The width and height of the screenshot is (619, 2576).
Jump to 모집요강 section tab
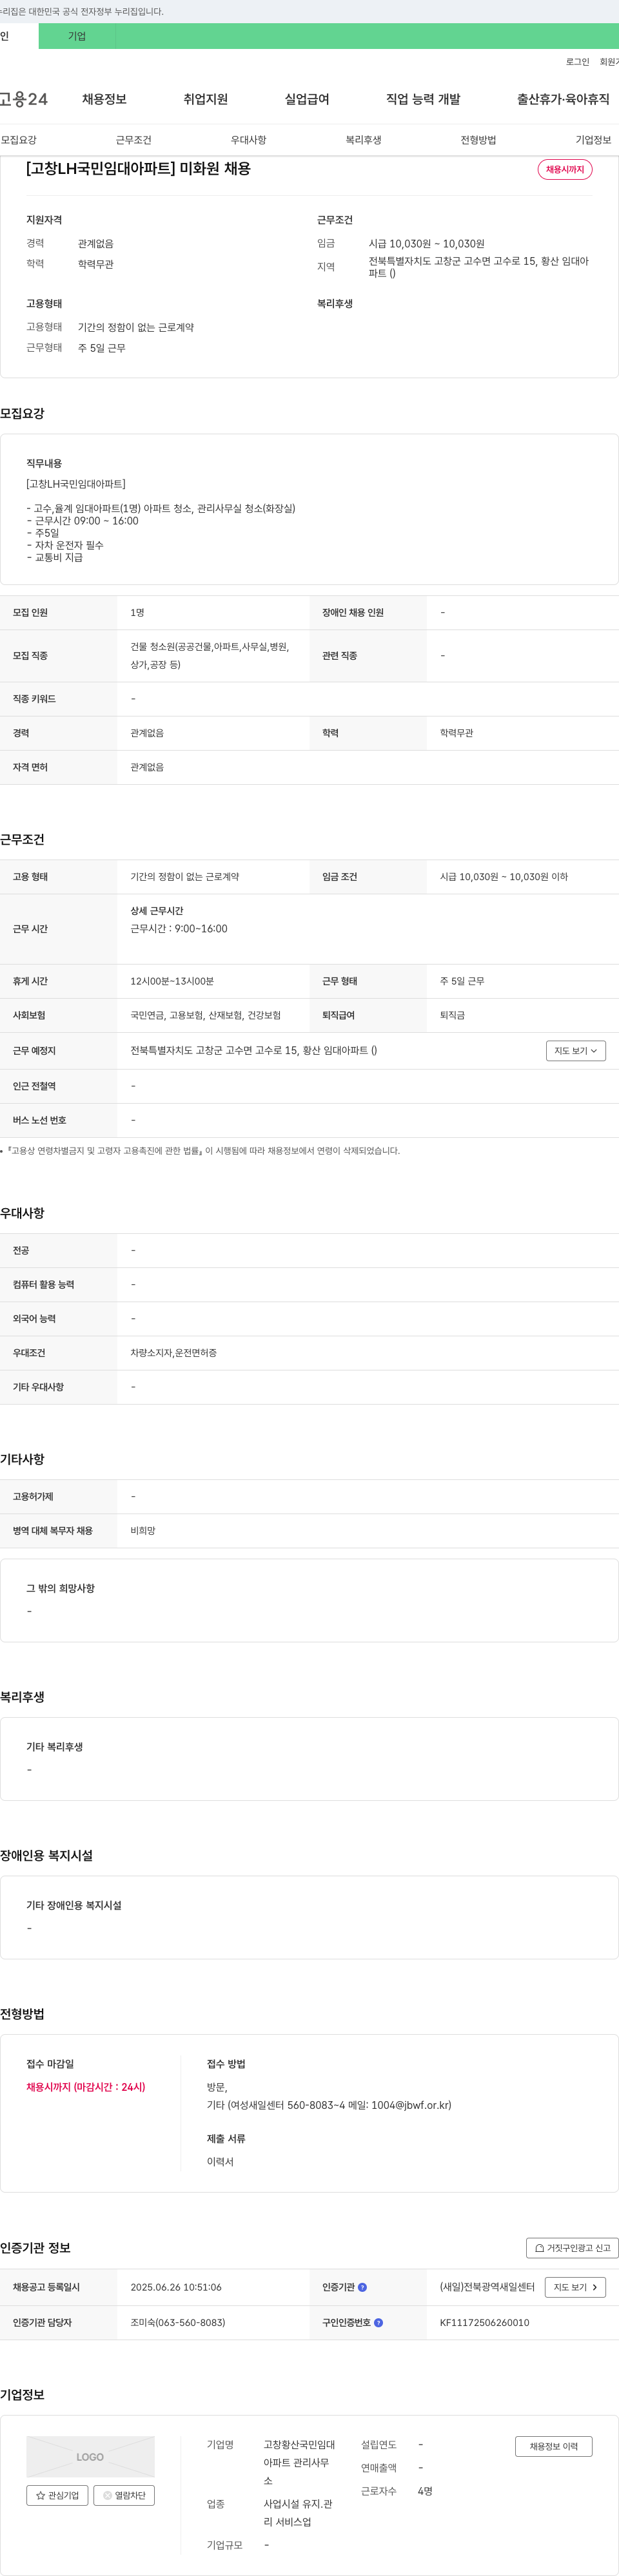click(19, 140)
